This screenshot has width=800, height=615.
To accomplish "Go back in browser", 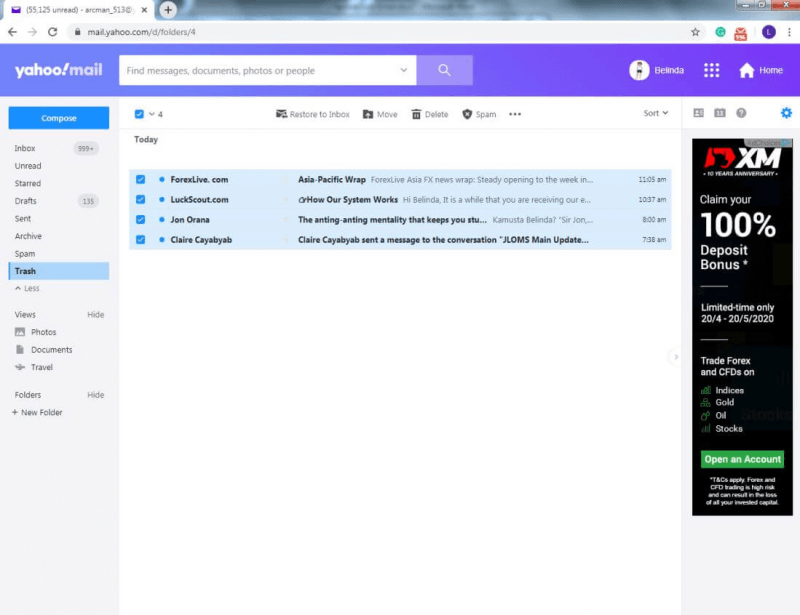I will [12, 32].
